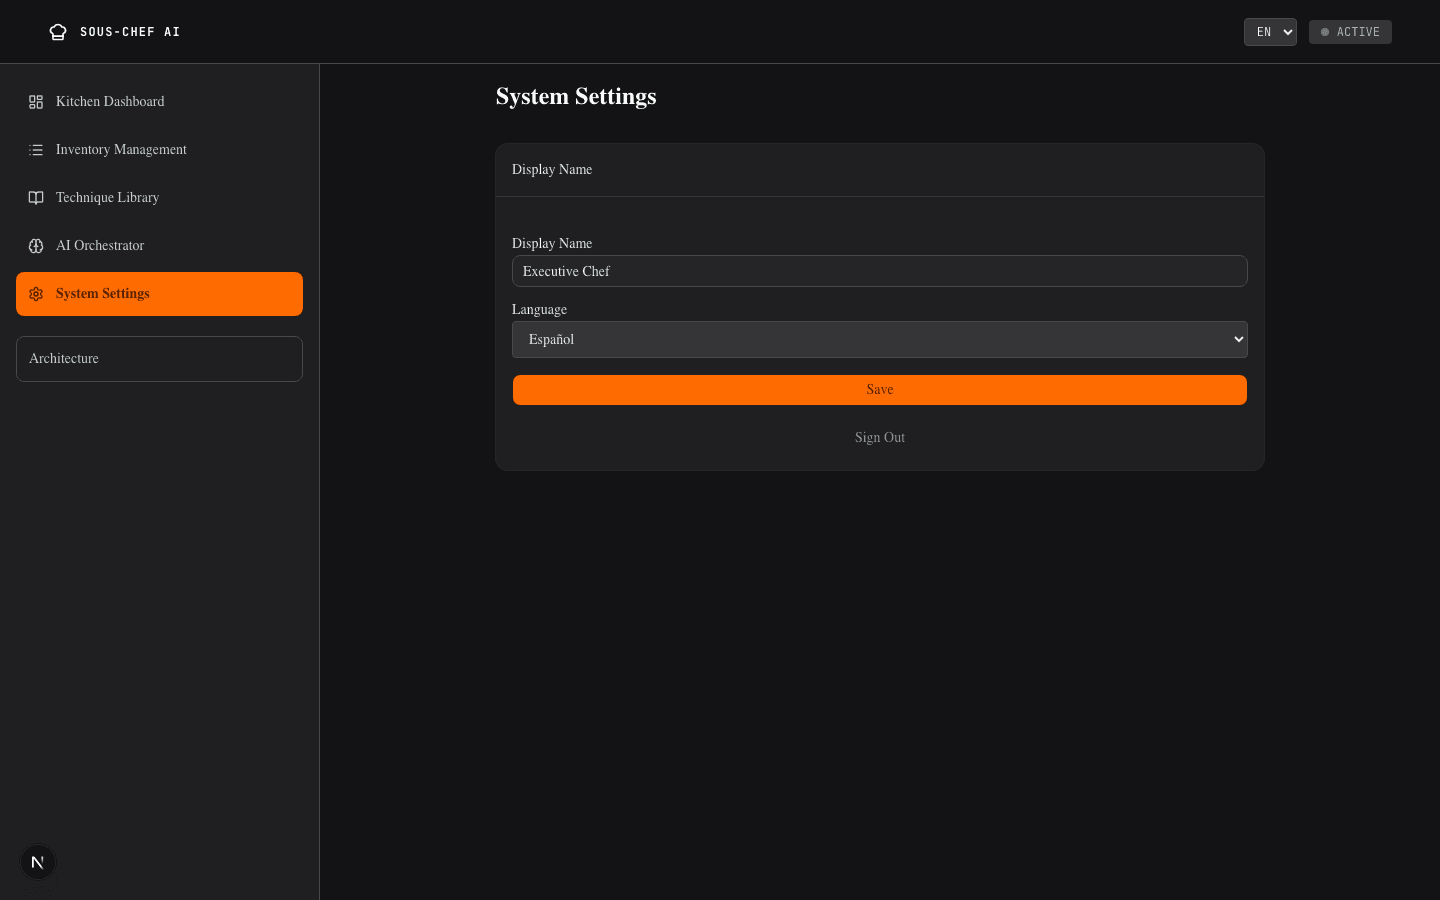Open the Next.js dev tools badge
This screenshot has width=1440, height=900.
(x=38, y=862)
